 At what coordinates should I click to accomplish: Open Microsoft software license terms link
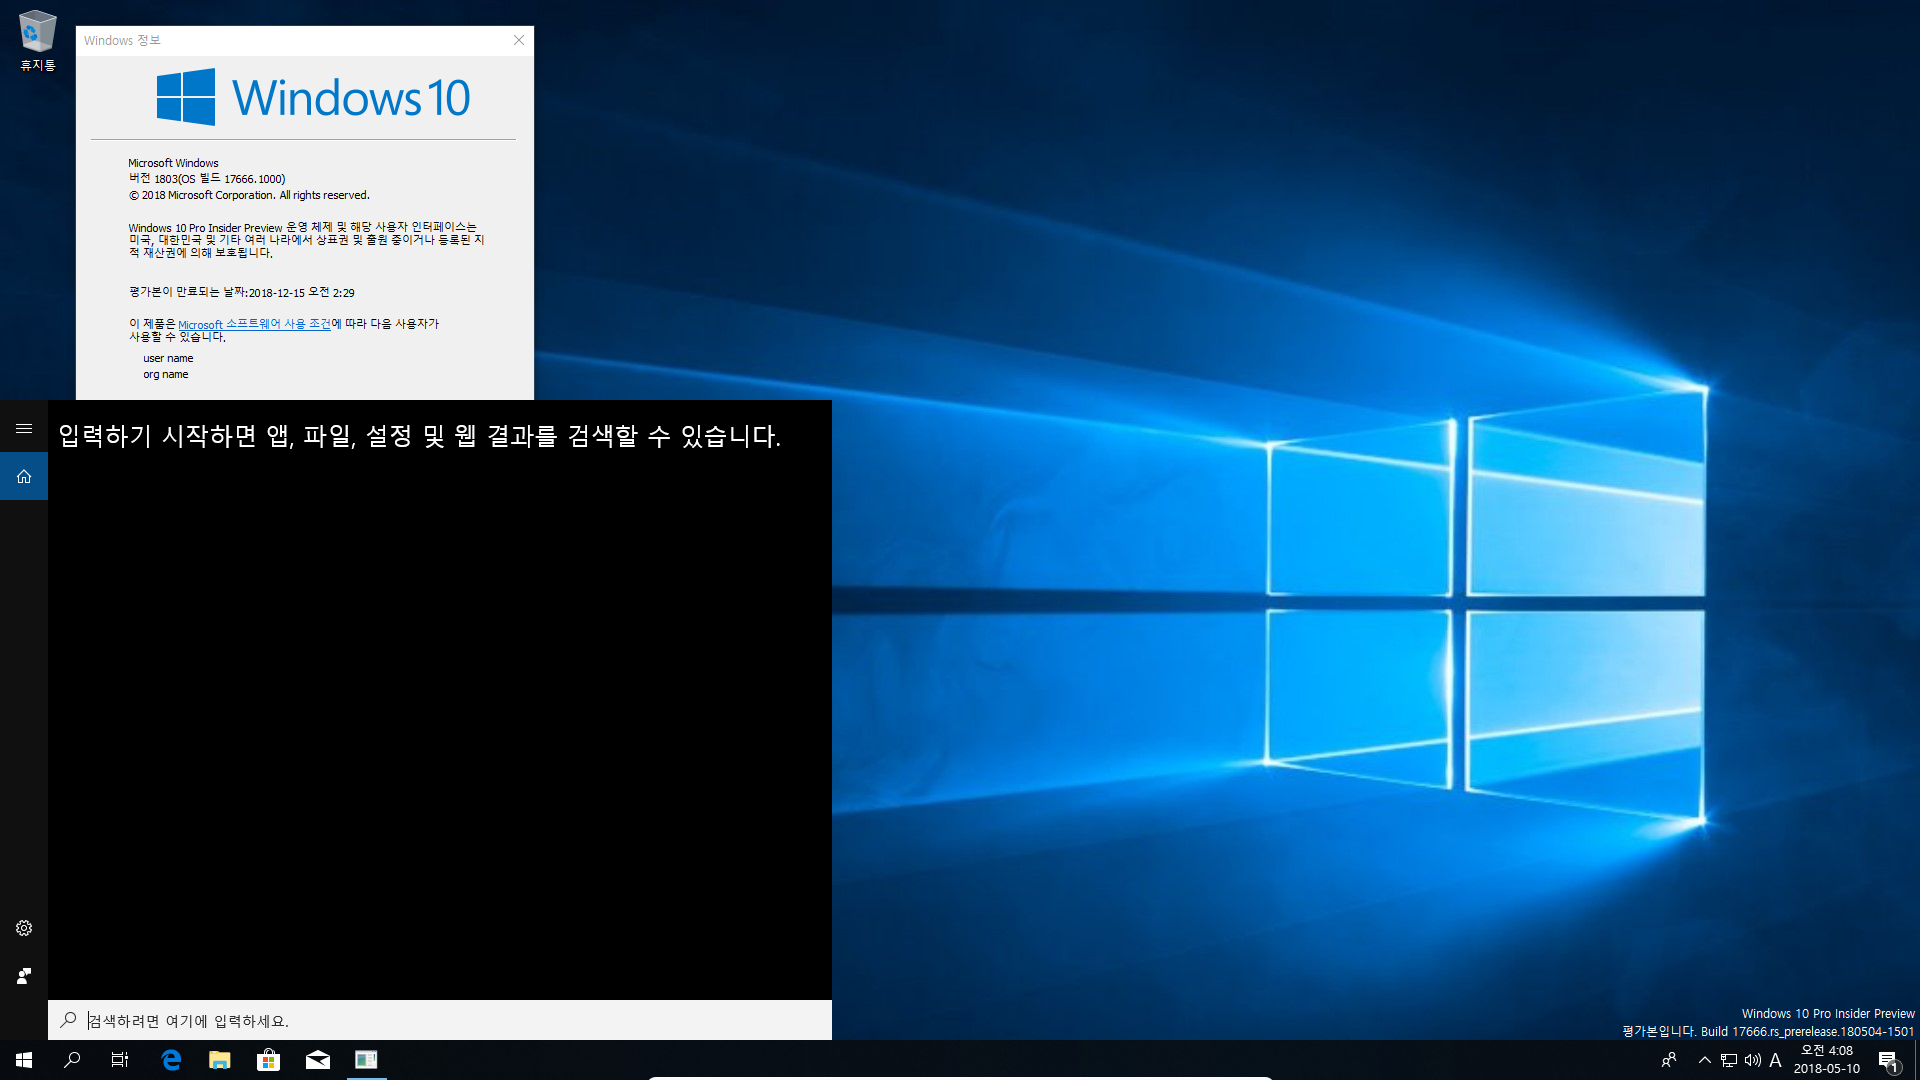(x=254, y=324)
